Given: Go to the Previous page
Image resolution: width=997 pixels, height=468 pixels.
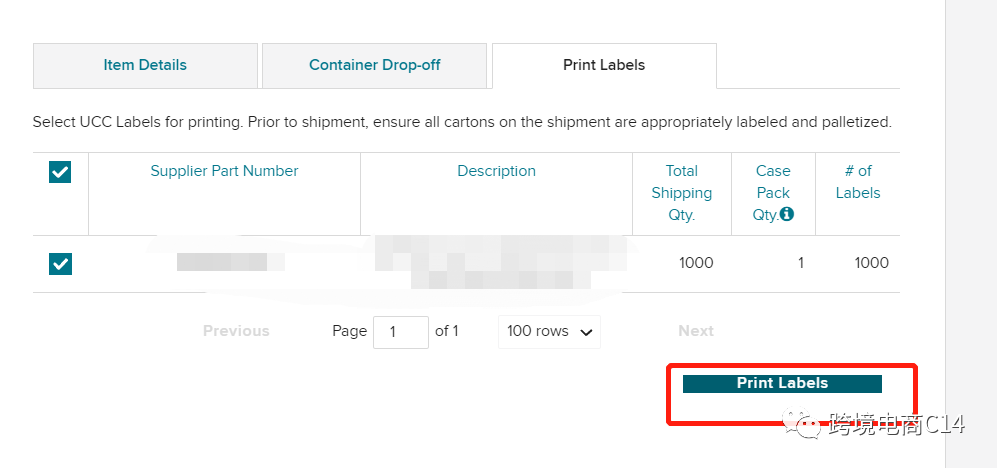Looking at the screenshot, I should 236,331.
